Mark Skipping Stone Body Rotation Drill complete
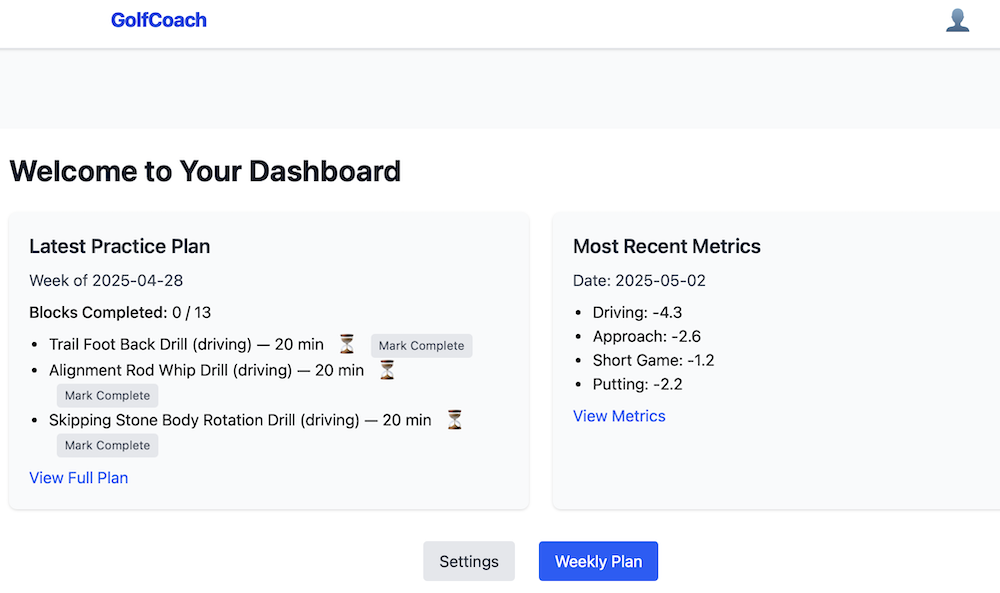1000x593 pixels. tap(107, 446)
